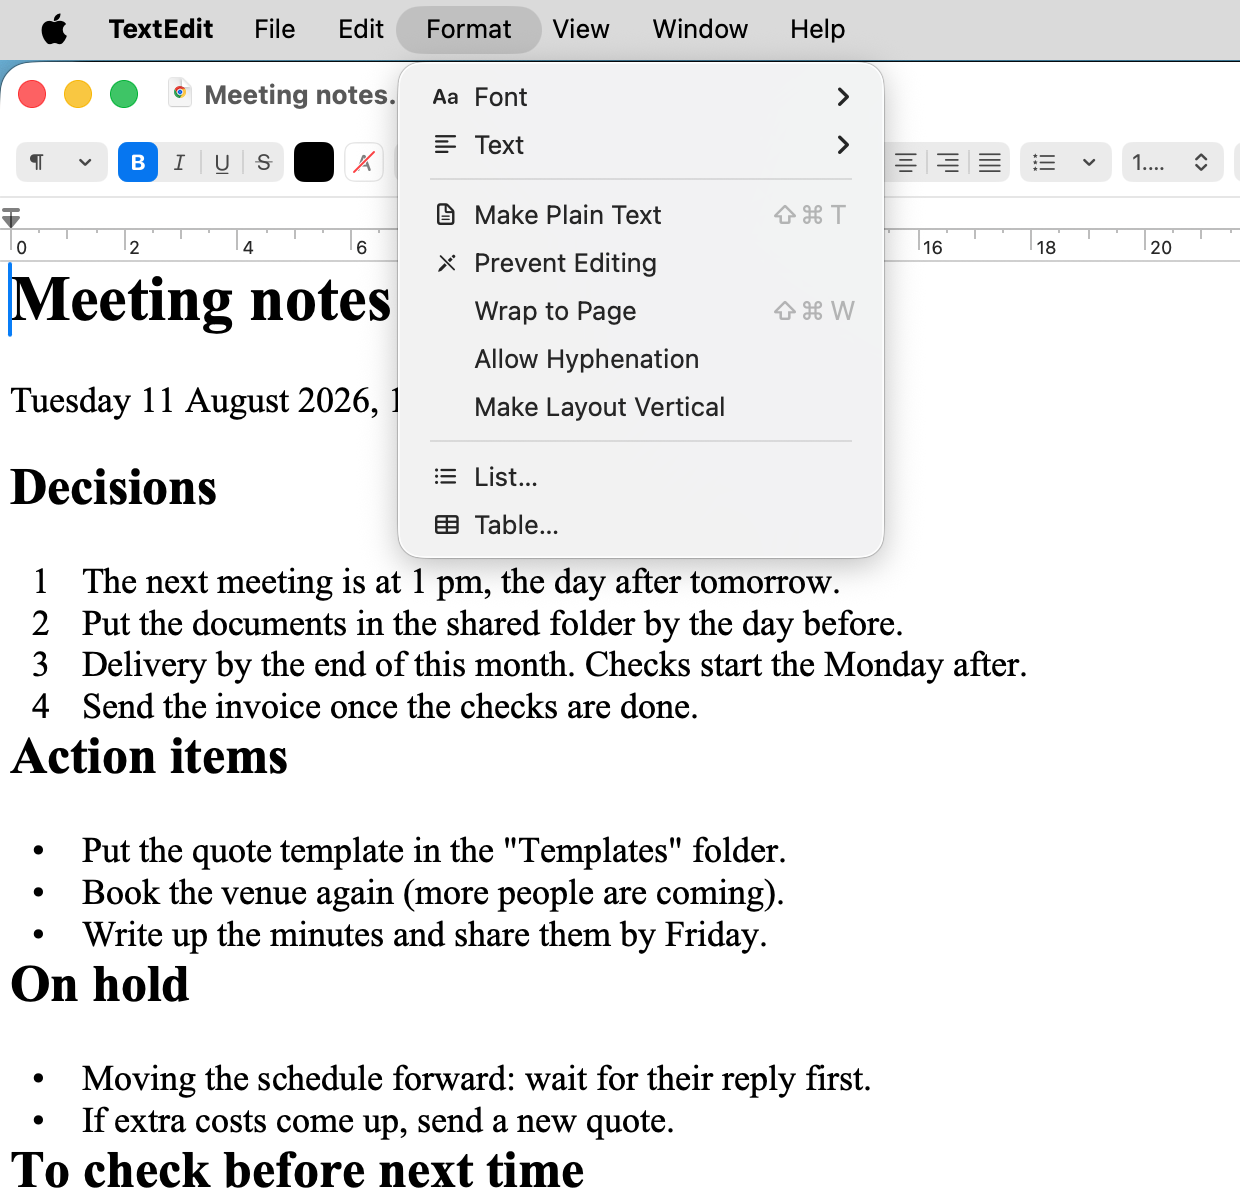Open the Help menu
The image size is (1240, 1200).
[x=817, y=29]
